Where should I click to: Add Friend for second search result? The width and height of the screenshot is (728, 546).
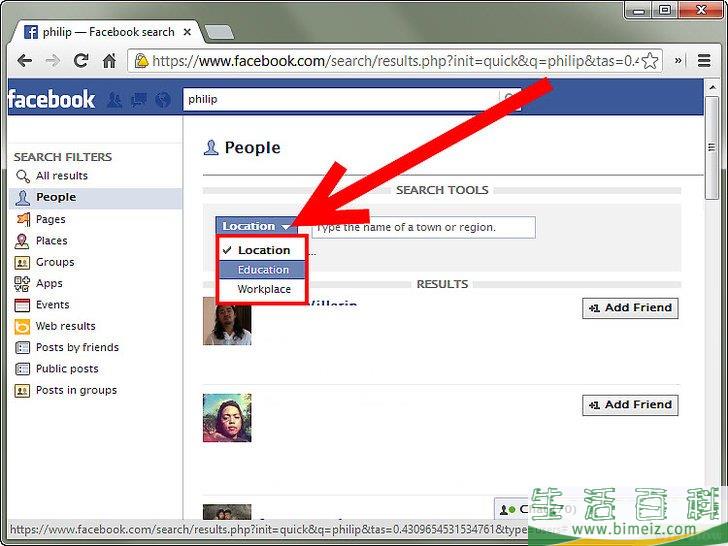coord(630,405)
